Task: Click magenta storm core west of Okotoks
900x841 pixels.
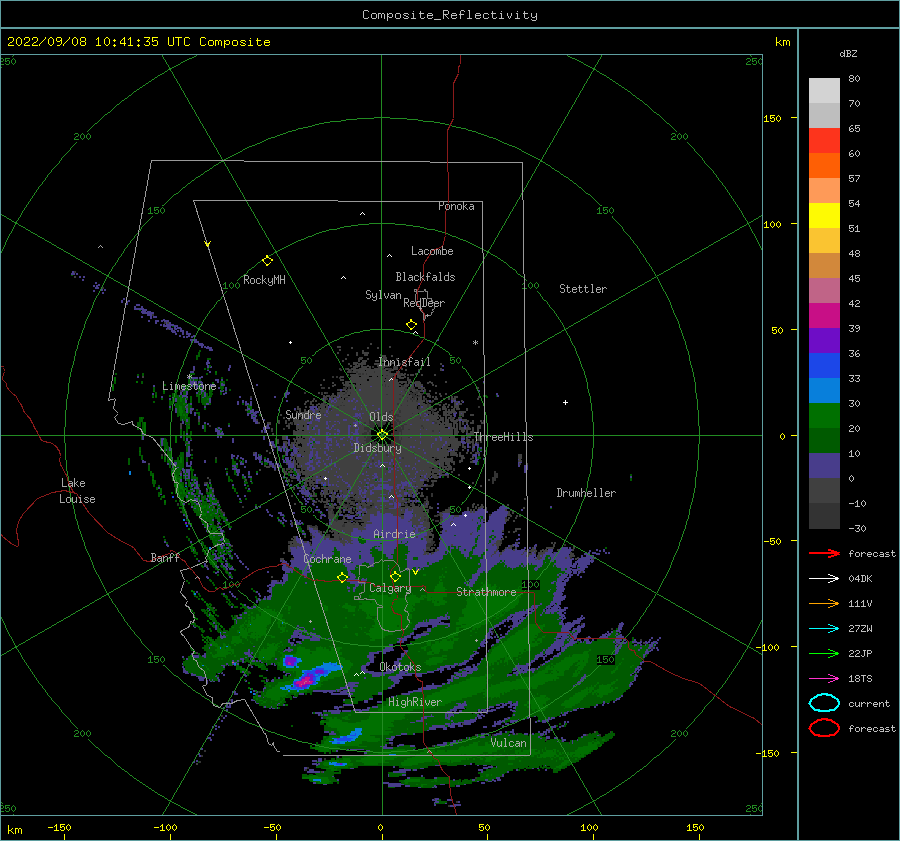Action: pos(305,680)
